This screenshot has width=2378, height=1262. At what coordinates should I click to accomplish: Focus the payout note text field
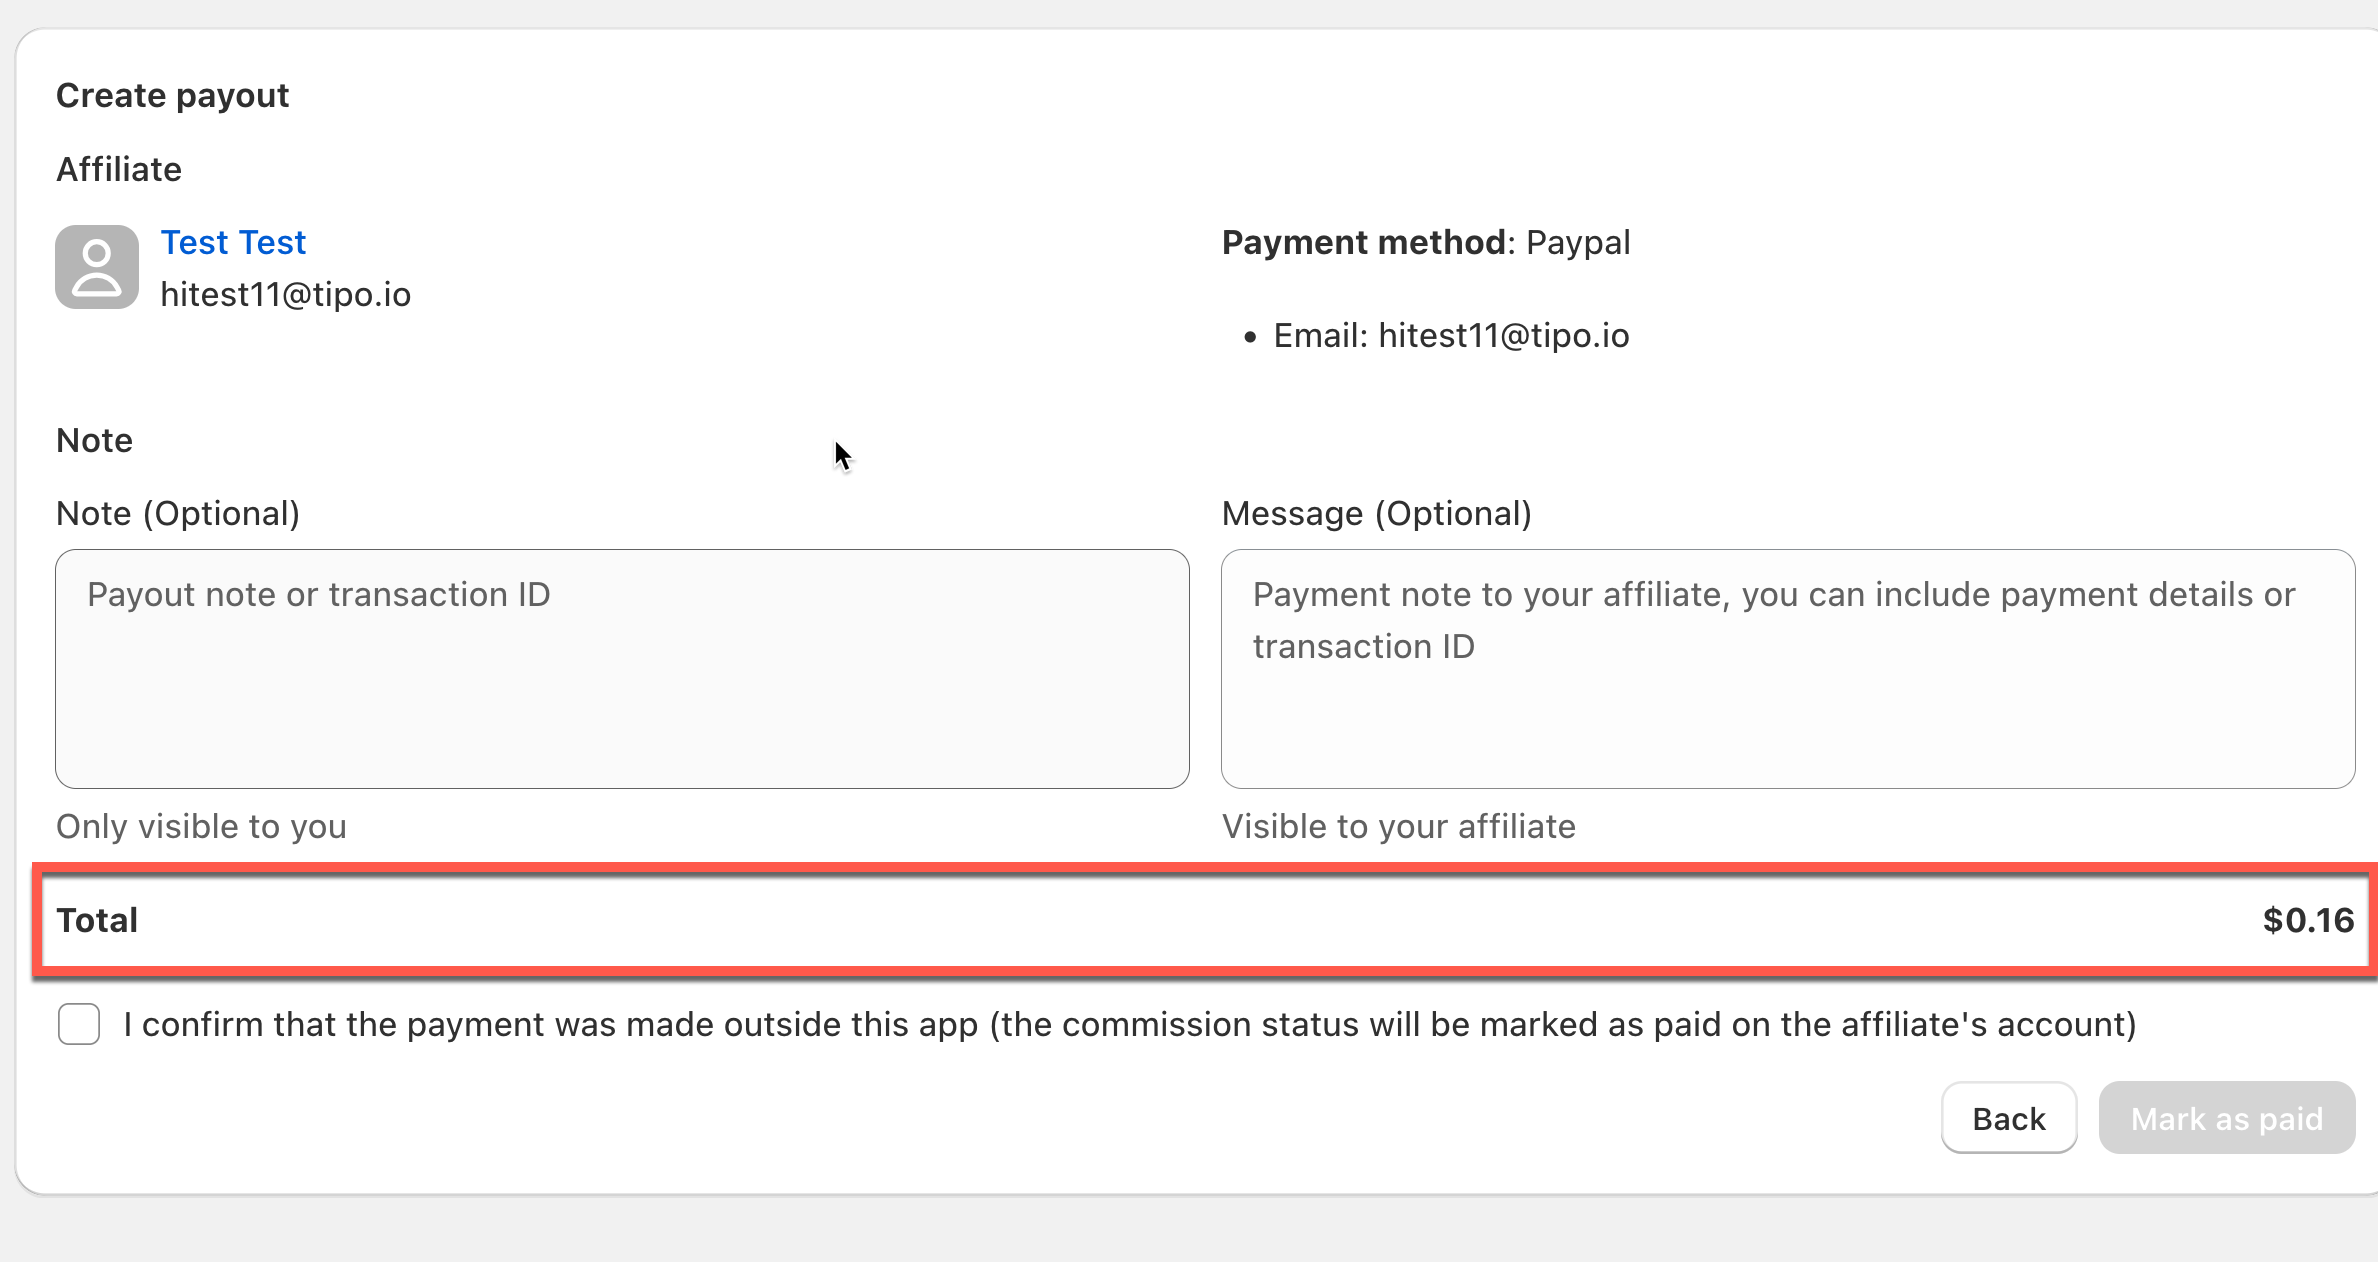pyautogui.click(x=622, y=668)
